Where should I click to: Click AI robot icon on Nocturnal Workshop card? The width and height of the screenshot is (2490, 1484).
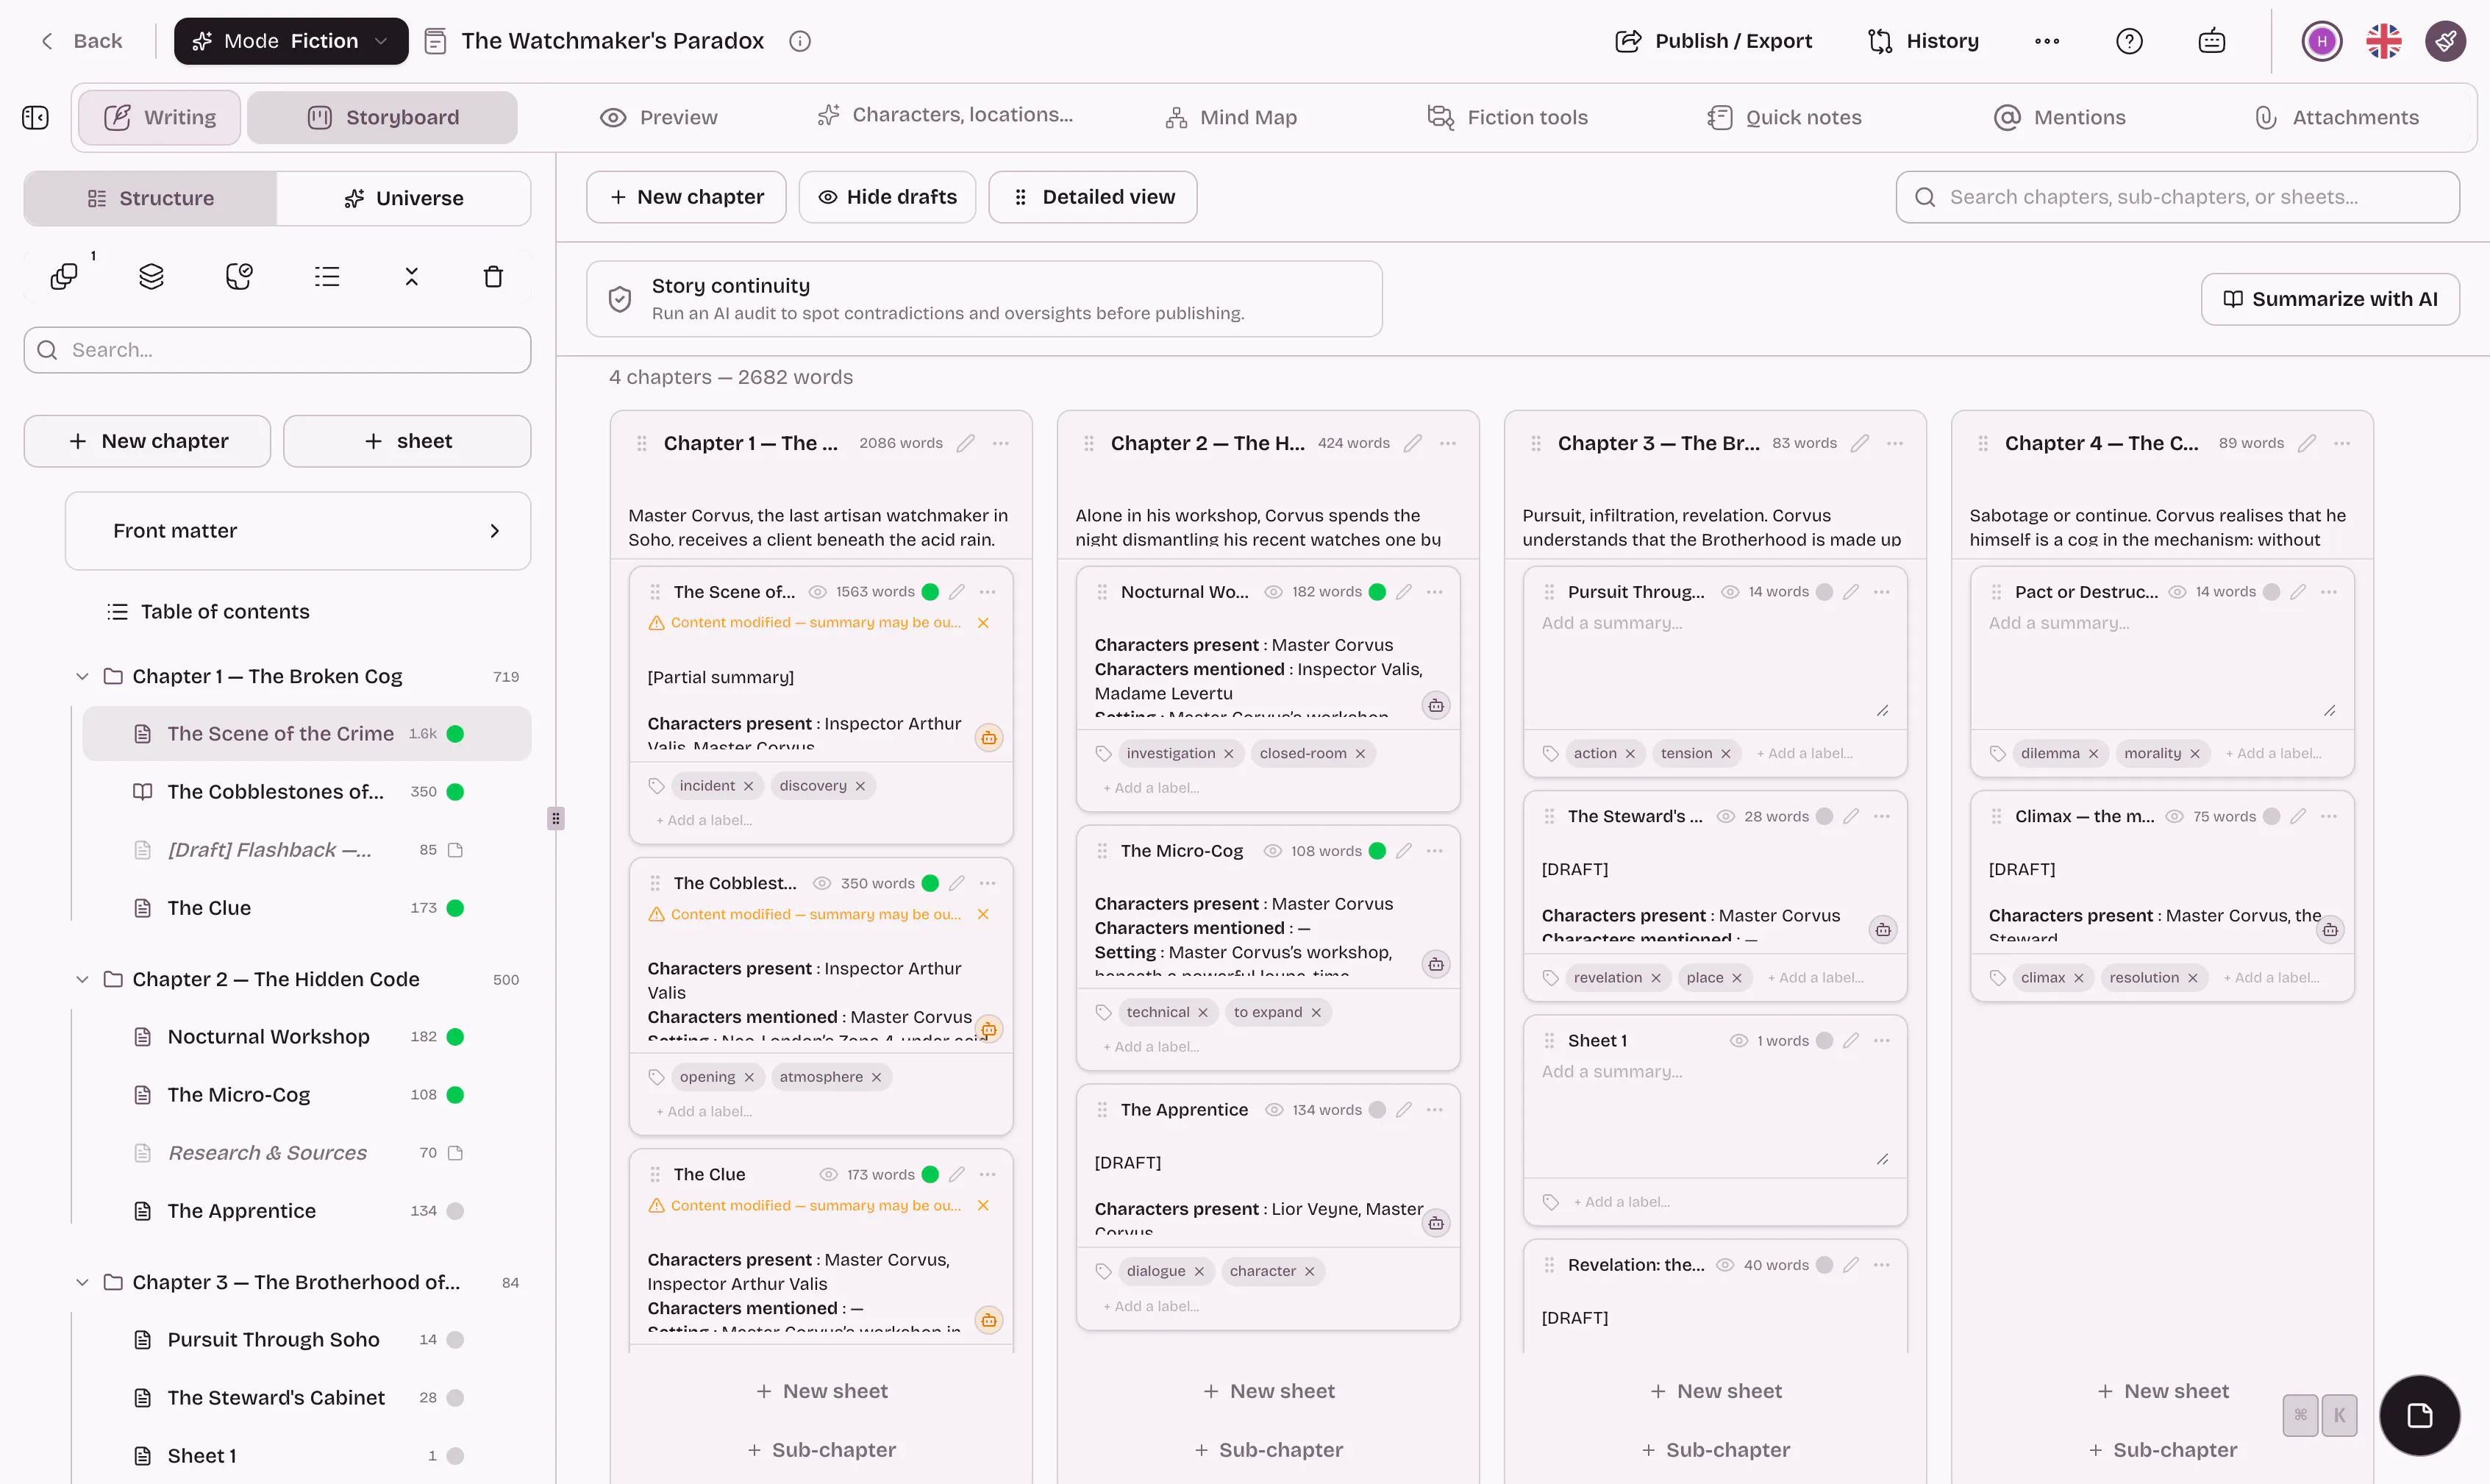click(1435, 706)
